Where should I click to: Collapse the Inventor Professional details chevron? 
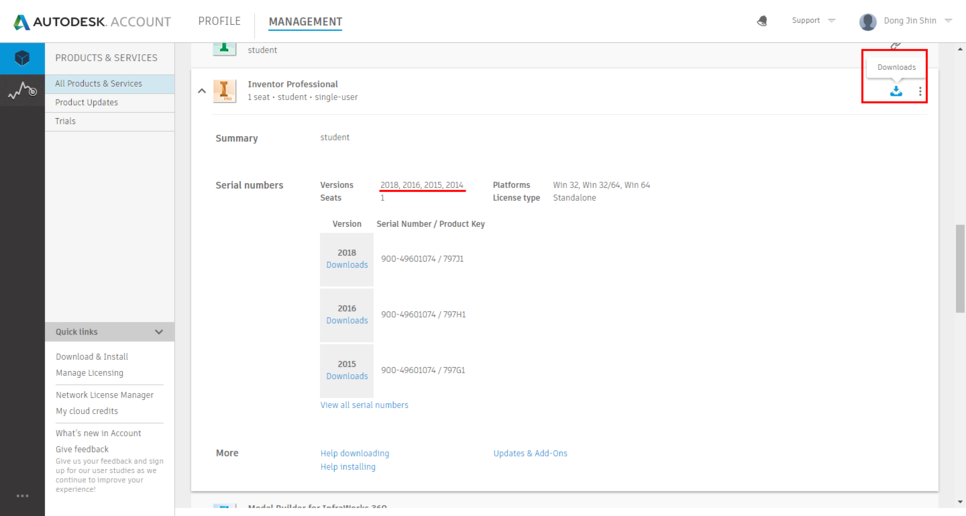pos(201,91)
